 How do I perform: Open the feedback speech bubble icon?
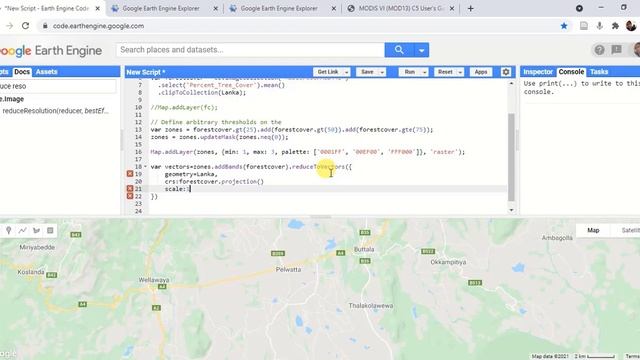click(x=616, y=50)
